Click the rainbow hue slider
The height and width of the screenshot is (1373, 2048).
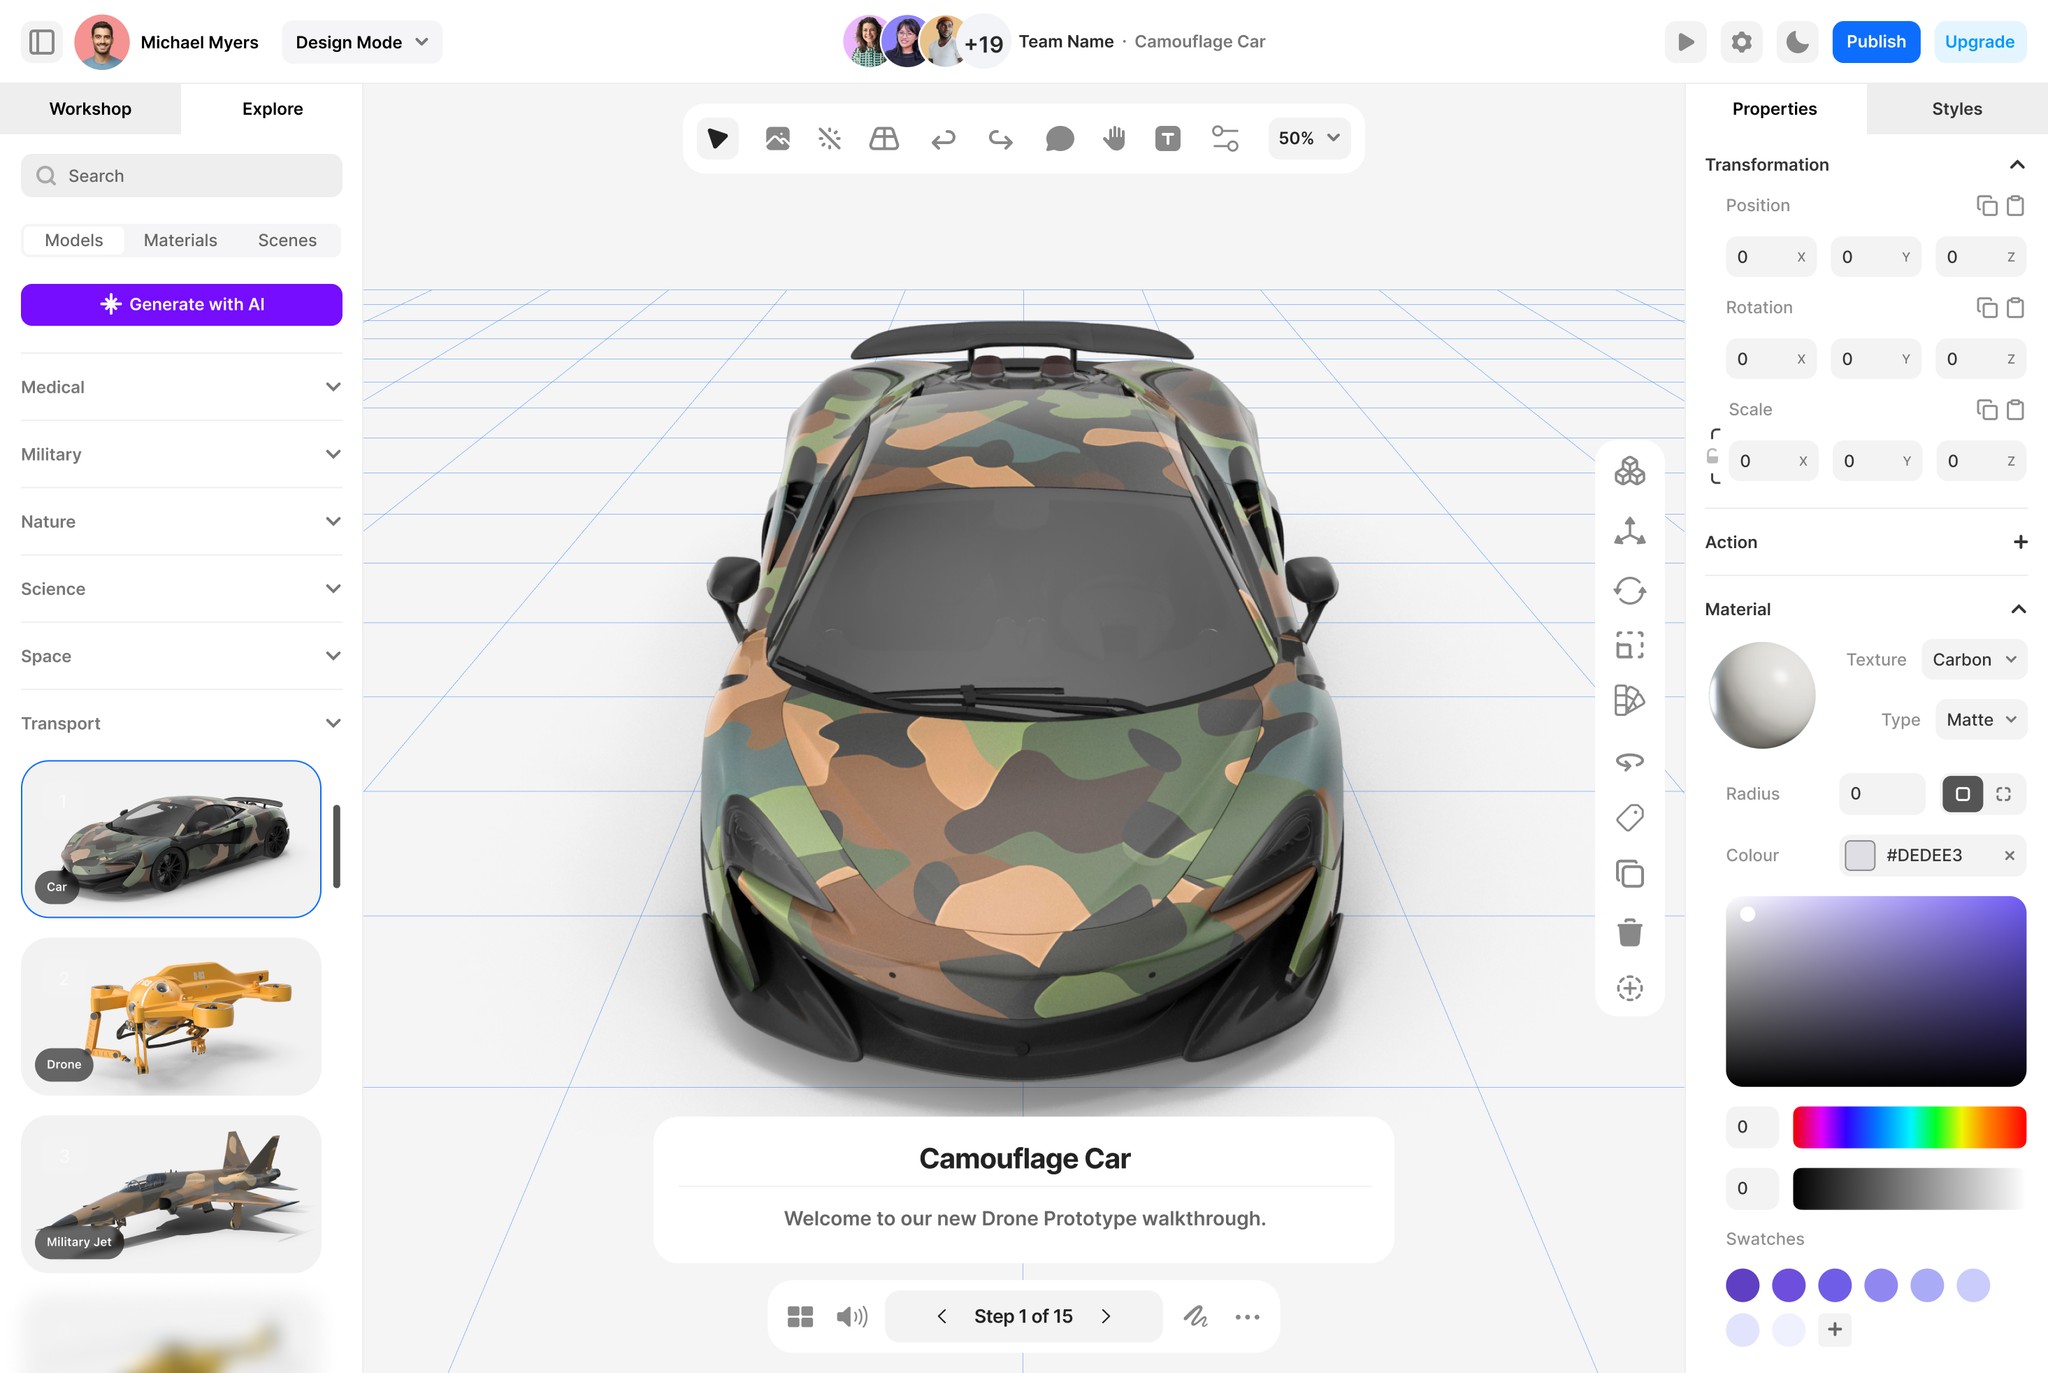click(x=1908, y=1127)
